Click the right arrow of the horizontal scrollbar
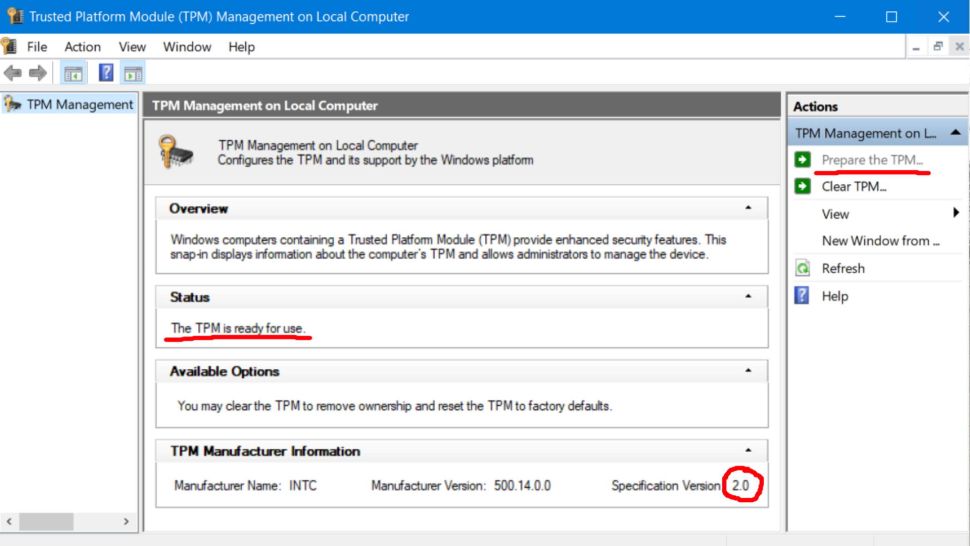 pyautogui.click(x=126, y=522)
